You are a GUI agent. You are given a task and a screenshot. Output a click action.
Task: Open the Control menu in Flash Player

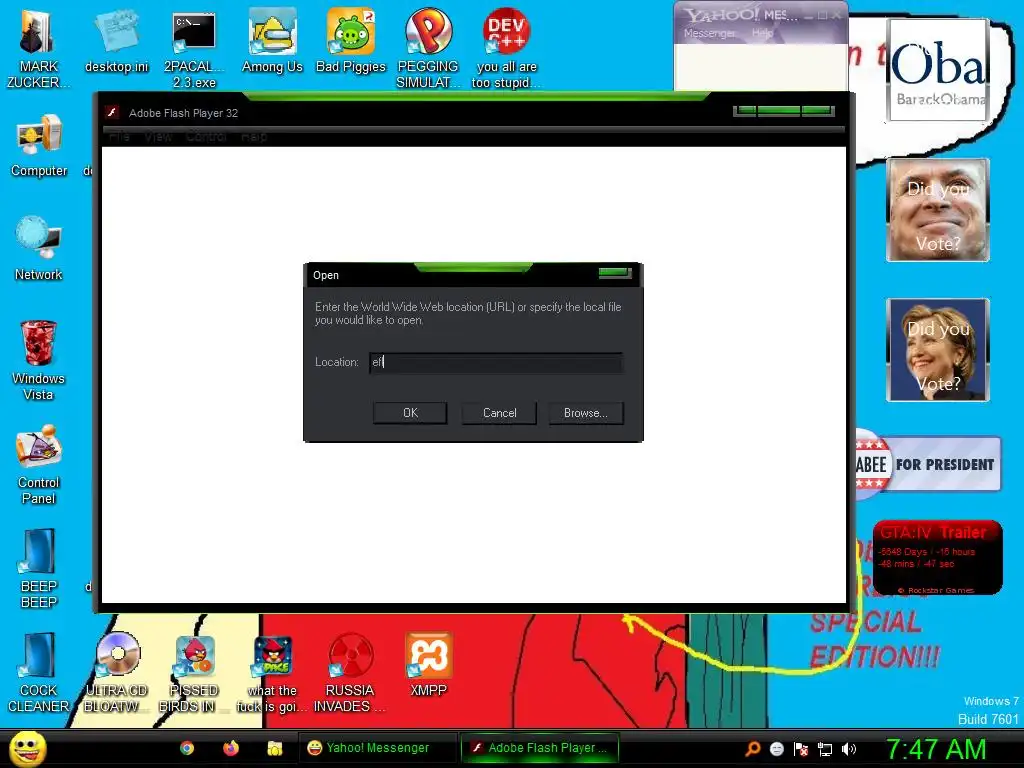click(x=206, y=136)
